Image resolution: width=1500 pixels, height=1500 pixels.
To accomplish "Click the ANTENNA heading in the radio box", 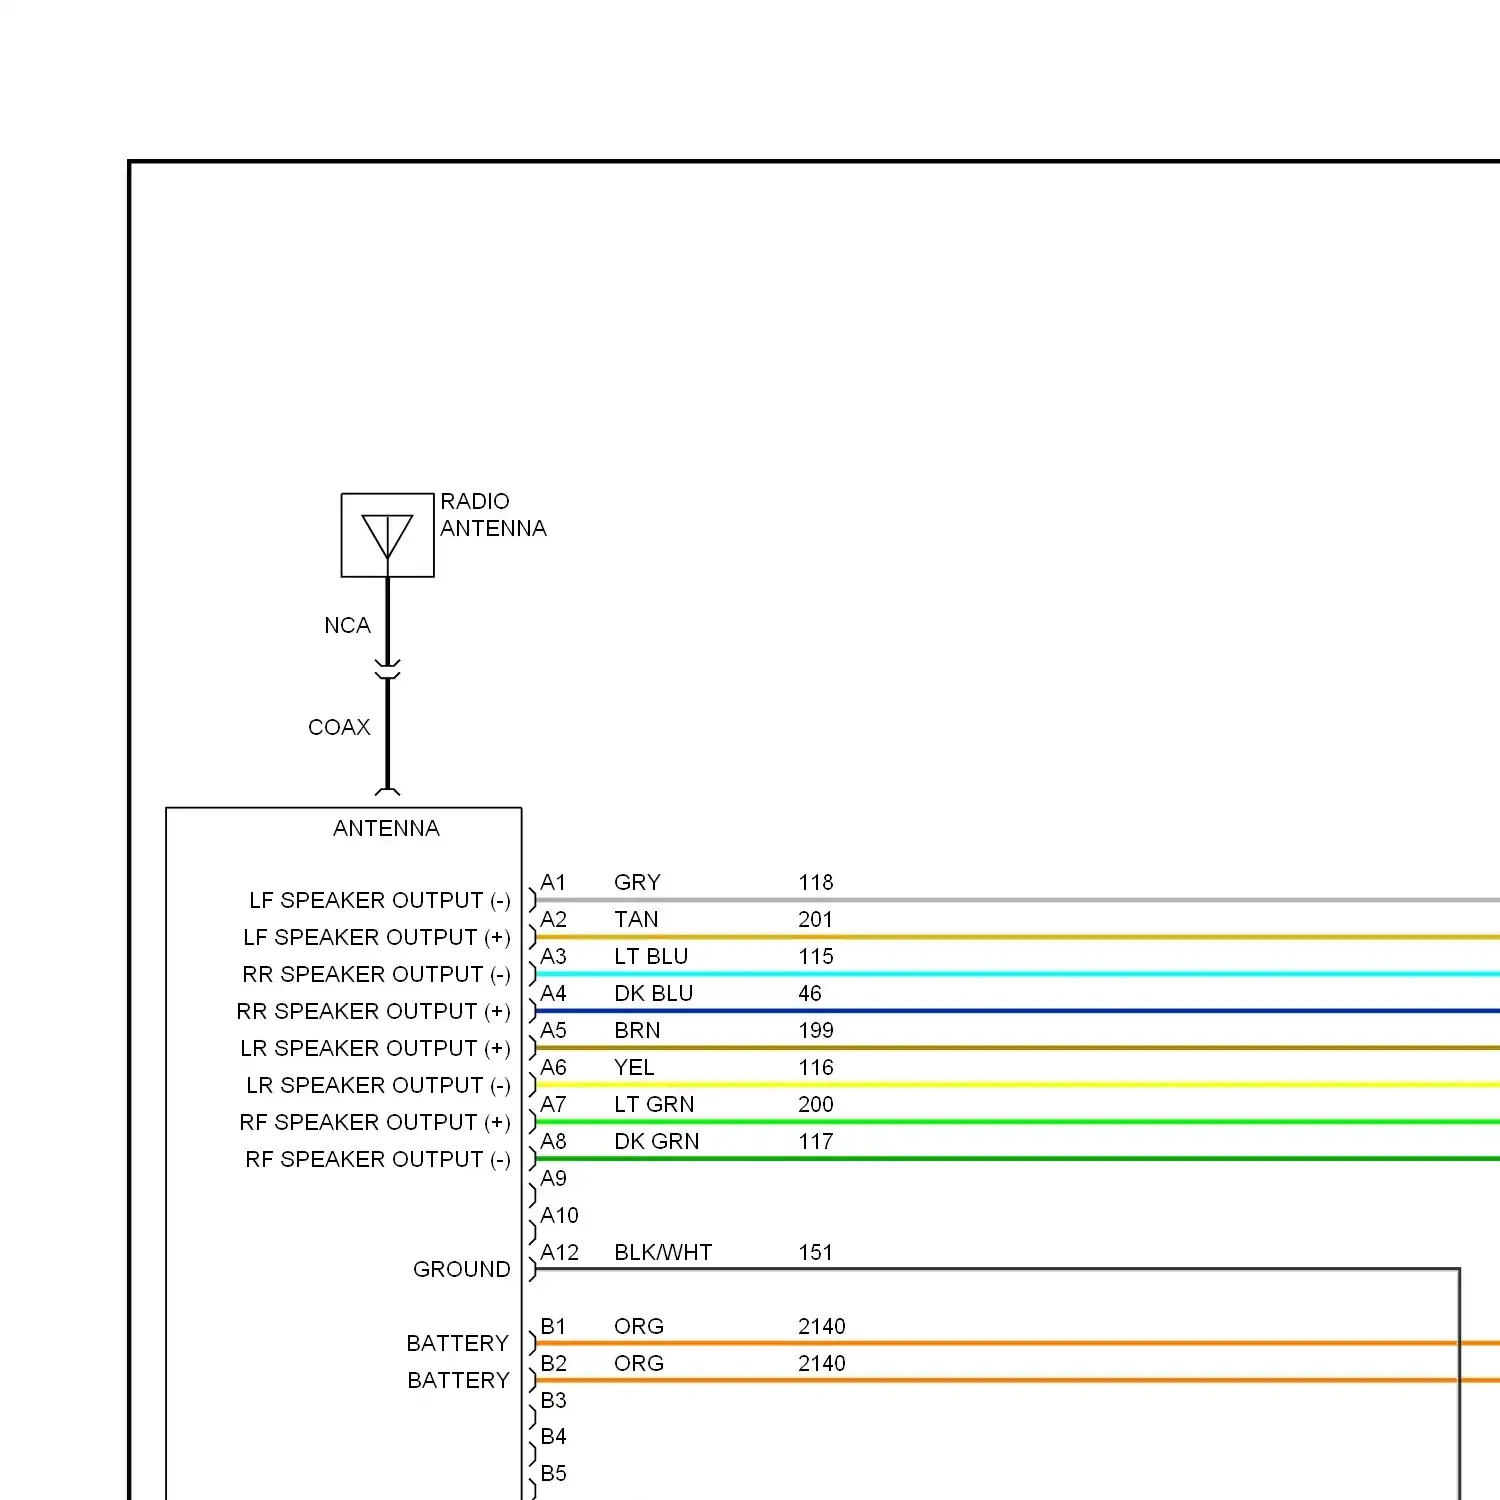I will [x=386, y=829].
